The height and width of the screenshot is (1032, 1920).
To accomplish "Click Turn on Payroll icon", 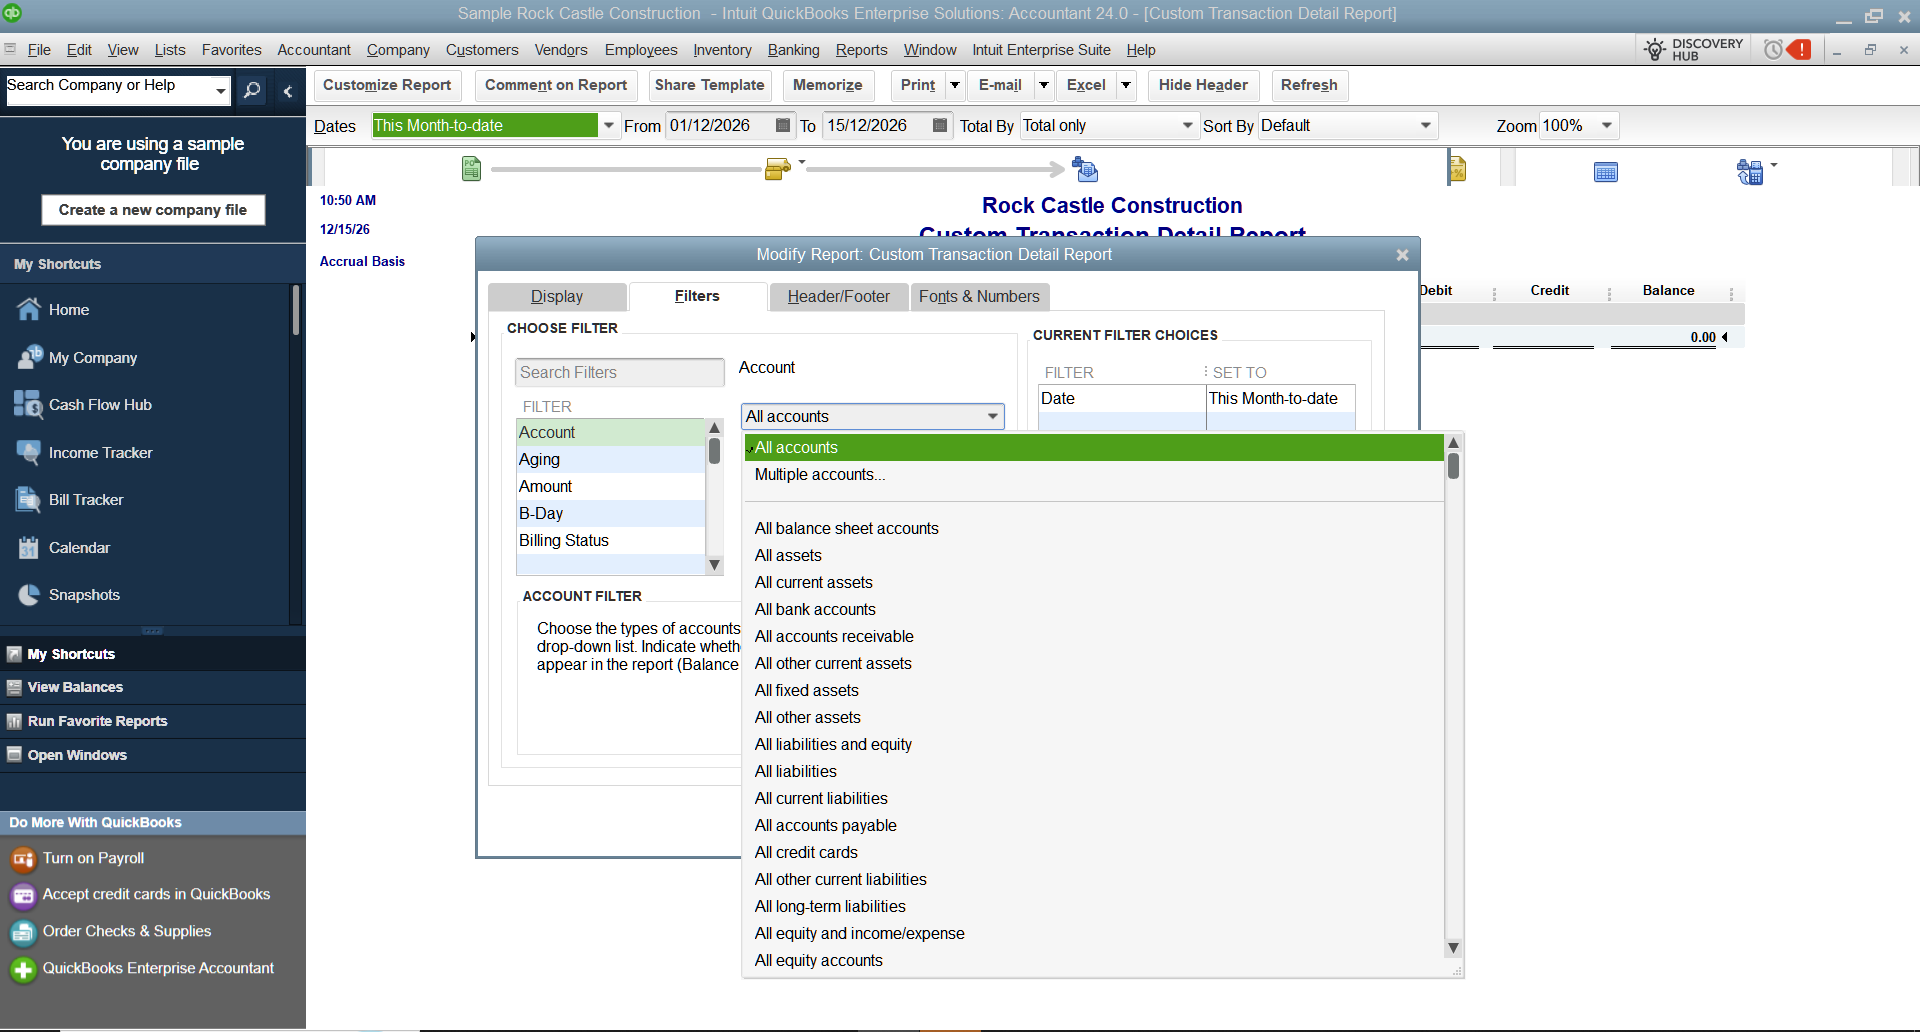I will pyautogui.click(x=23, y=859).
